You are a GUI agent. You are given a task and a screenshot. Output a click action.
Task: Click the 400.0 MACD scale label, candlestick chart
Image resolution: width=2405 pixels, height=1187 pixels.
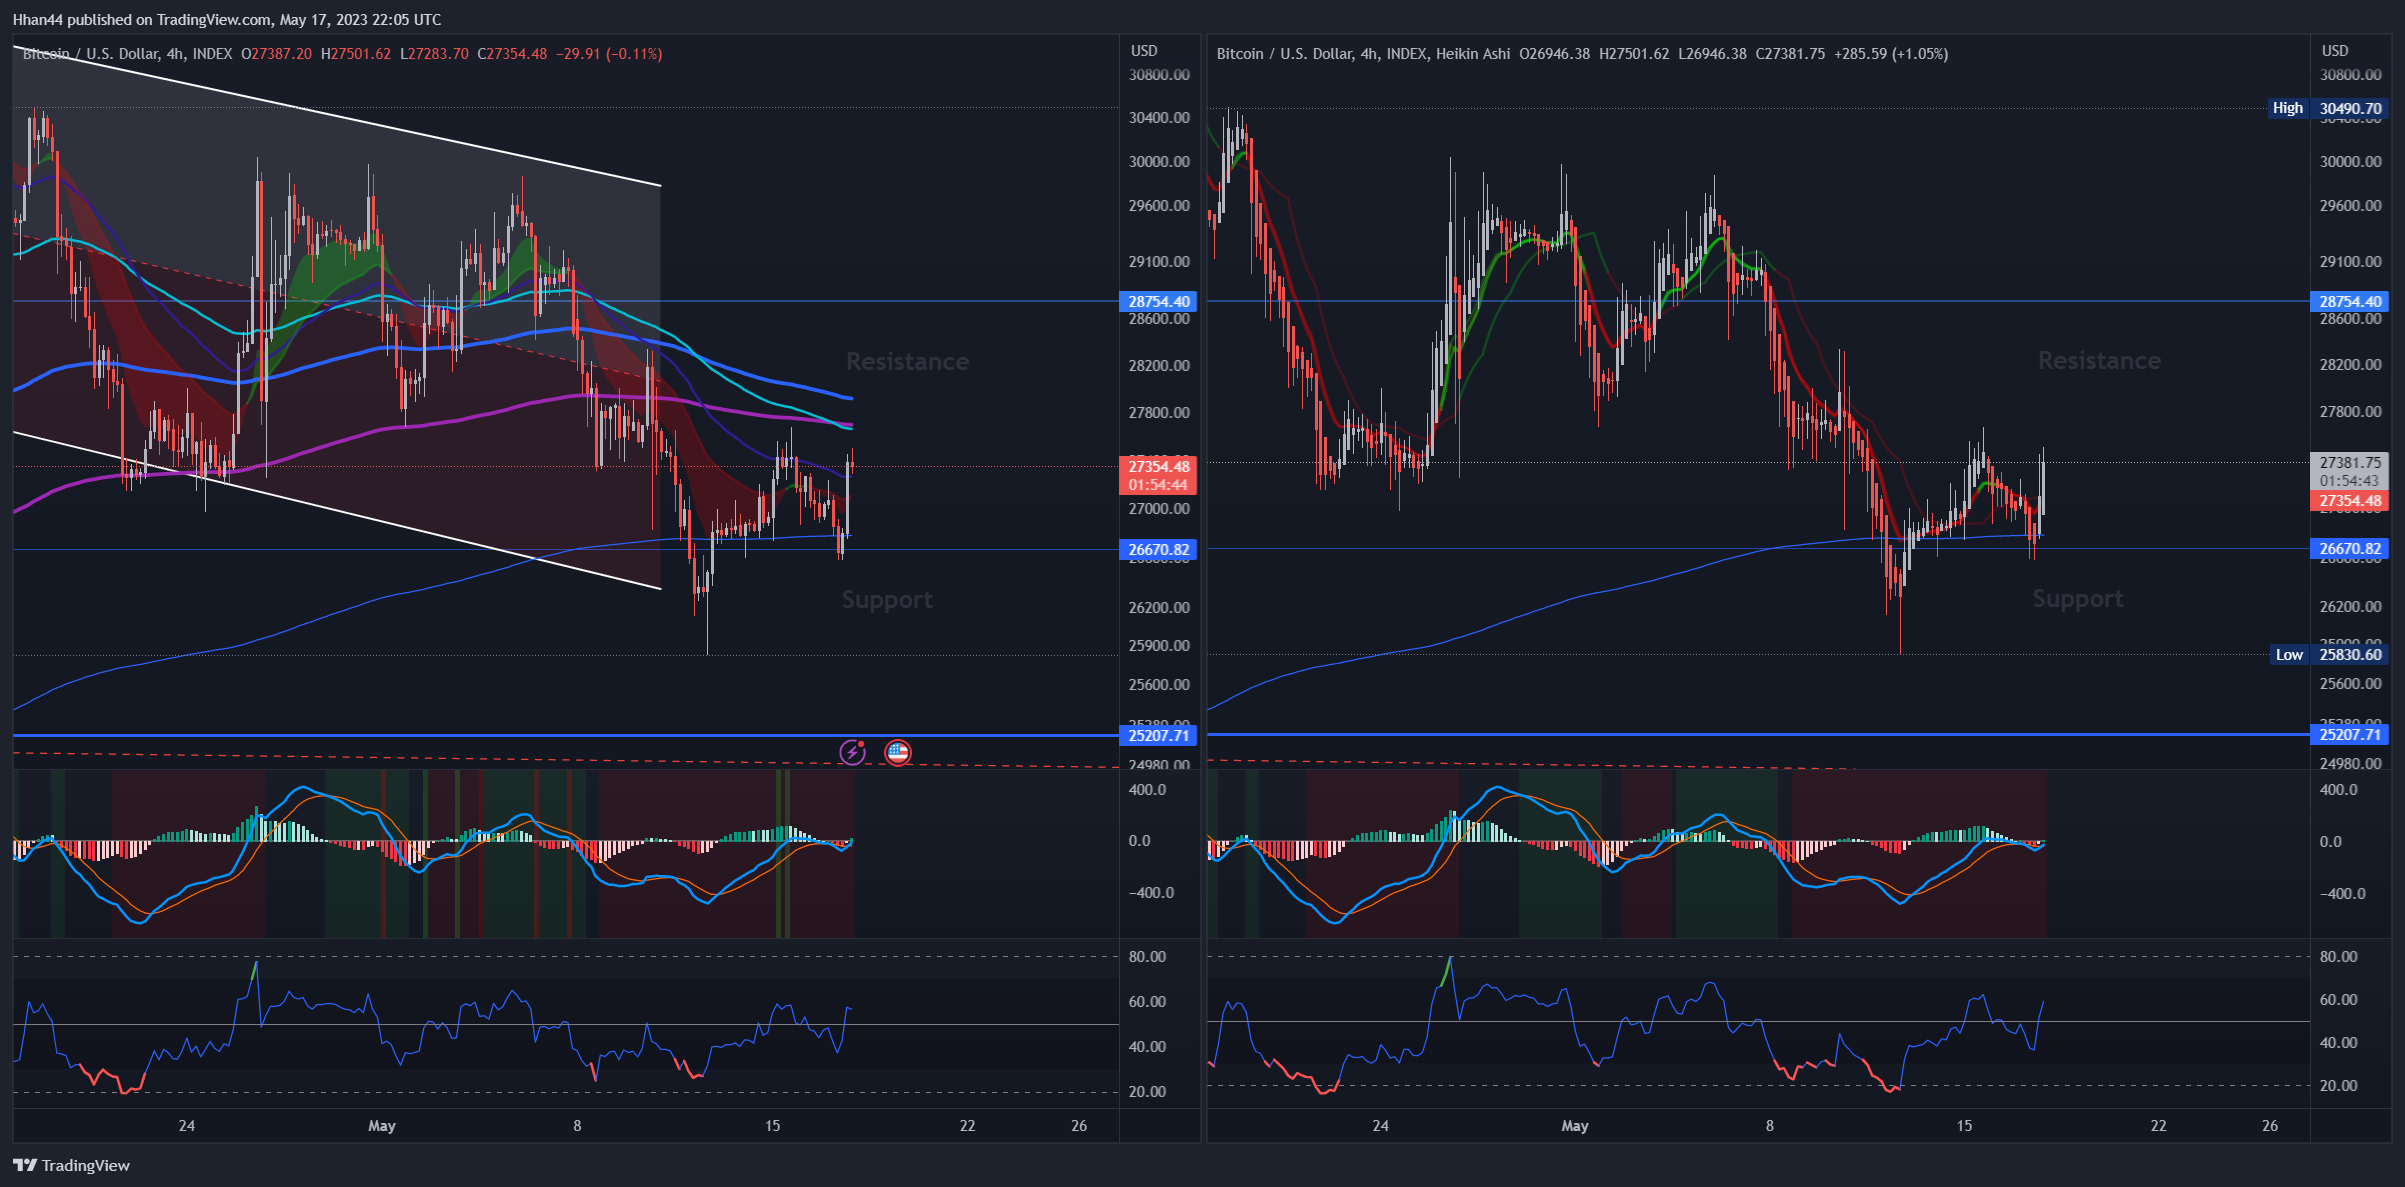pos(1147,790)
